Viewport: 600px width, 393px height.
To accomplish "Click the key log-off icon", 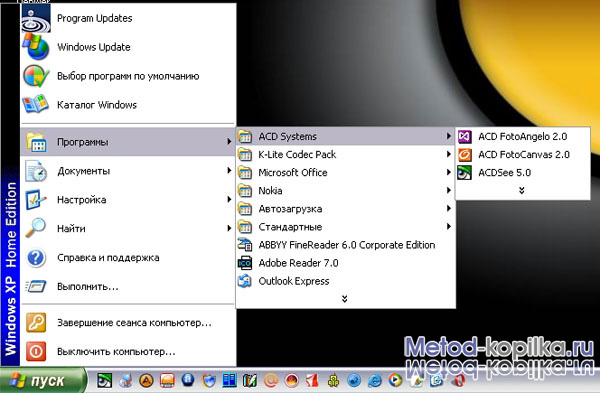I will click(x=36, y=323).
